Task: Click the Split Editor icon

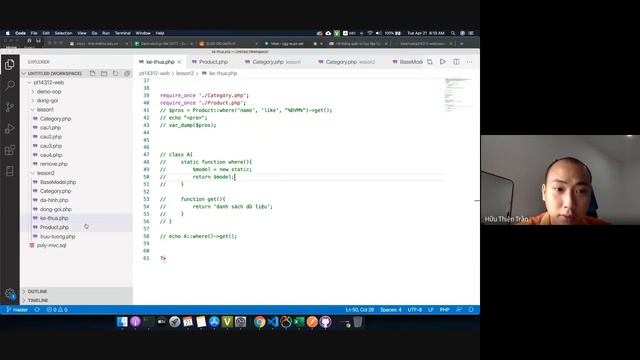Action: click(x=456, y=62)
